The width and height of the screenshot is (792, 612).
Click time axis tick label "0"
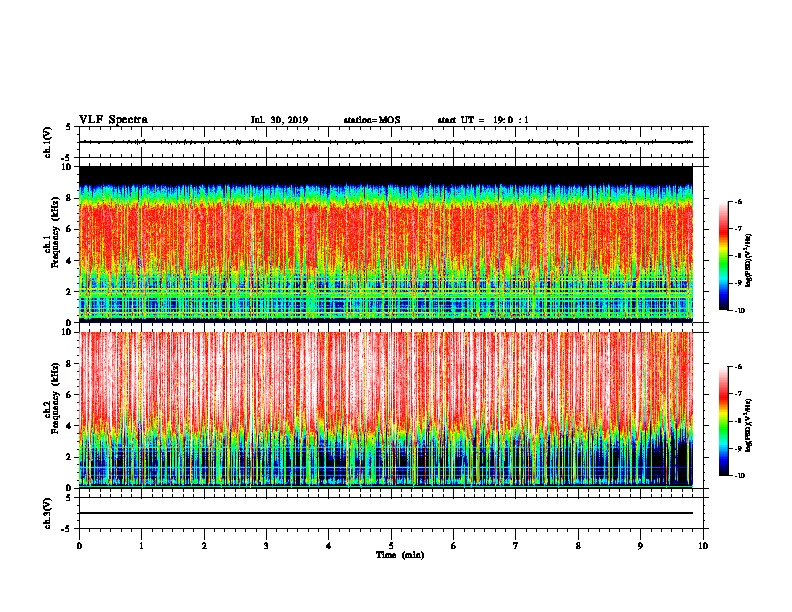tap(79, 546)
